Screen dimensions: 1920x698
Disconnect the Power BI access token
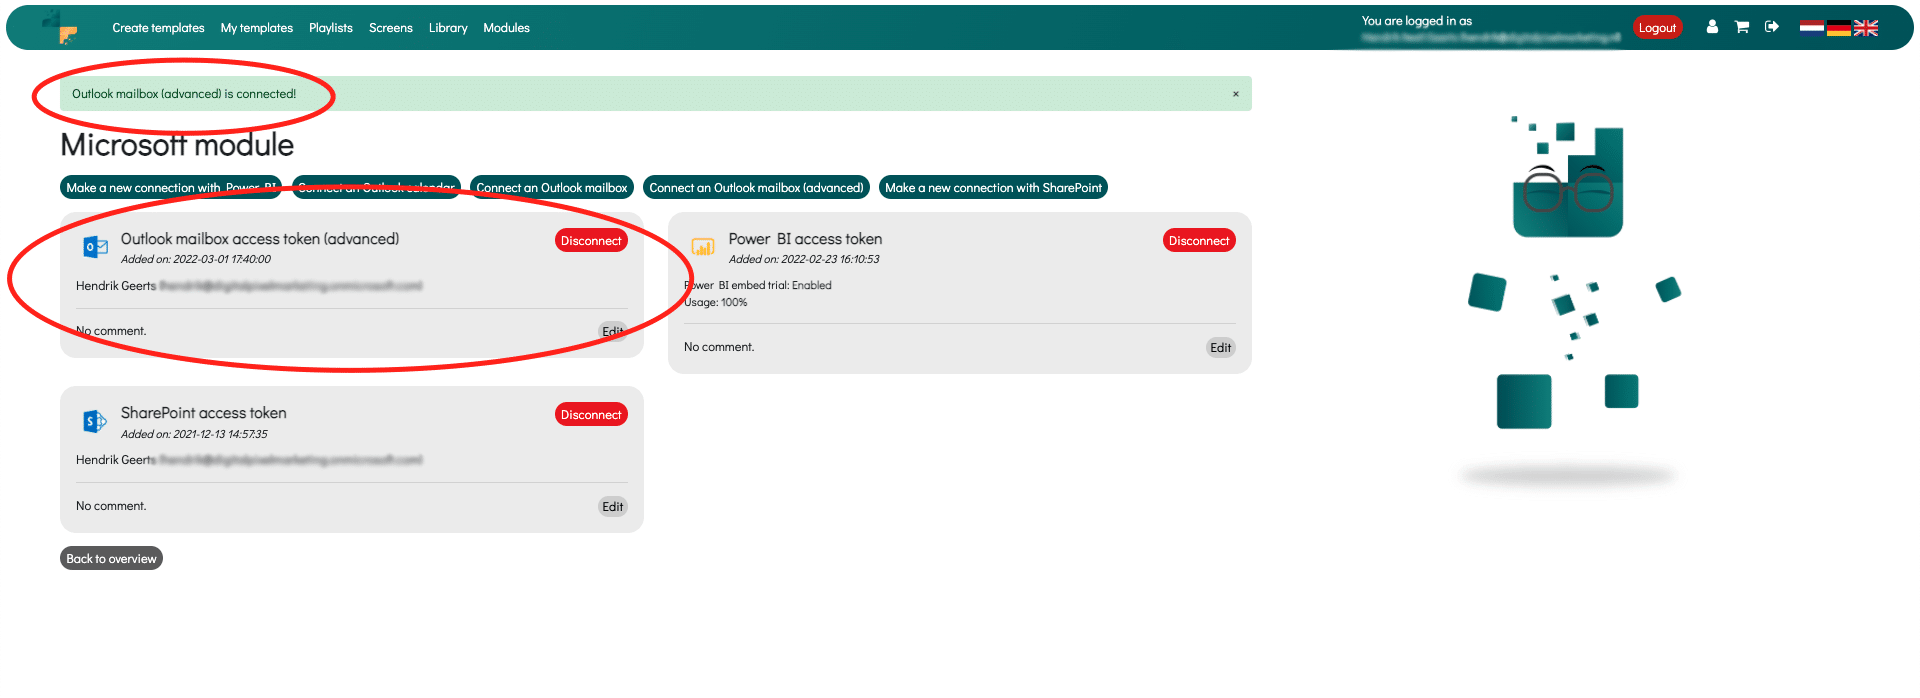click(1199, 241)
